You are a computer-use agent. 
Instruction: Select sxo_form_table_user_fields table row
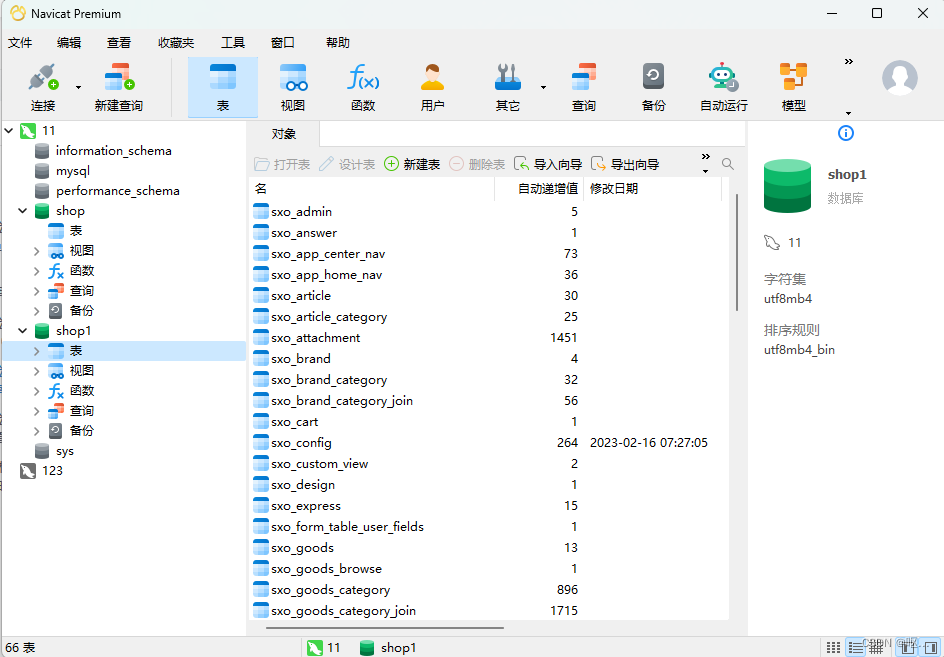coord(489,526)
